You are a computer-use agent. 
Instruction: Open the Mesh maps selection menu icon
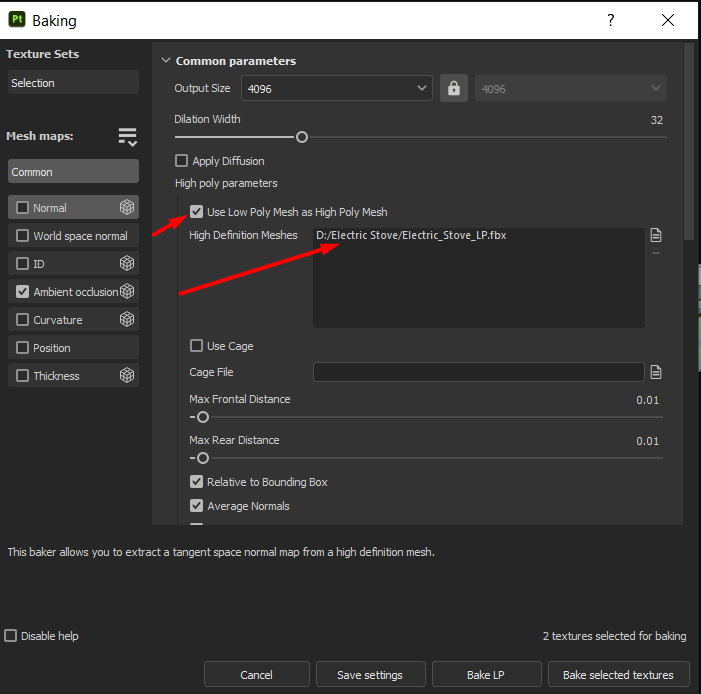pos(127,137)
